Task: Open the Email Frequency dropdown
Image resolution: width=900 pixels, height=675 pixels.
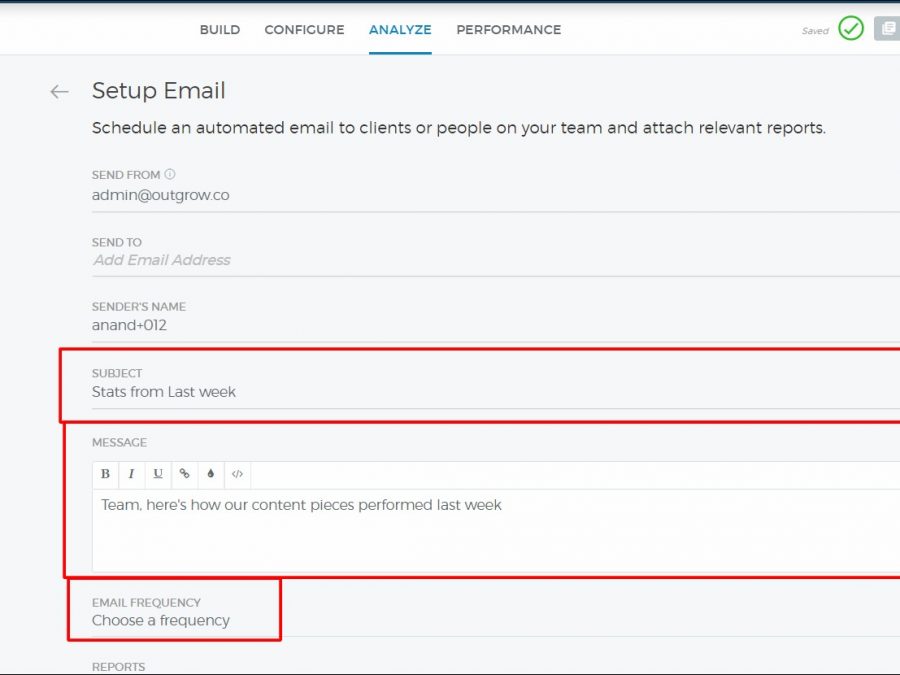Action: 161,620
